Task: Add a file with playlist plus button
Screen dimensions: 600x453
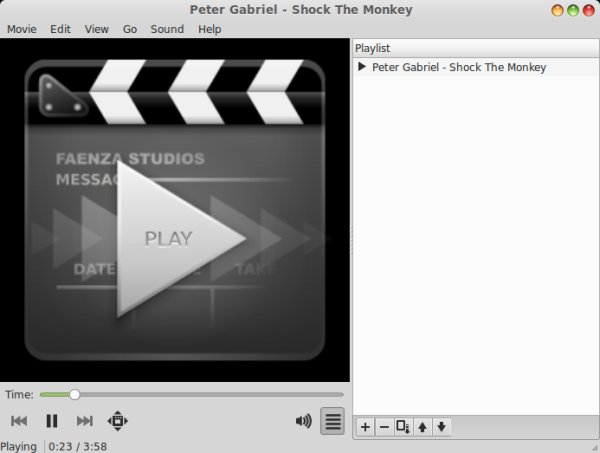Action: 365,427
